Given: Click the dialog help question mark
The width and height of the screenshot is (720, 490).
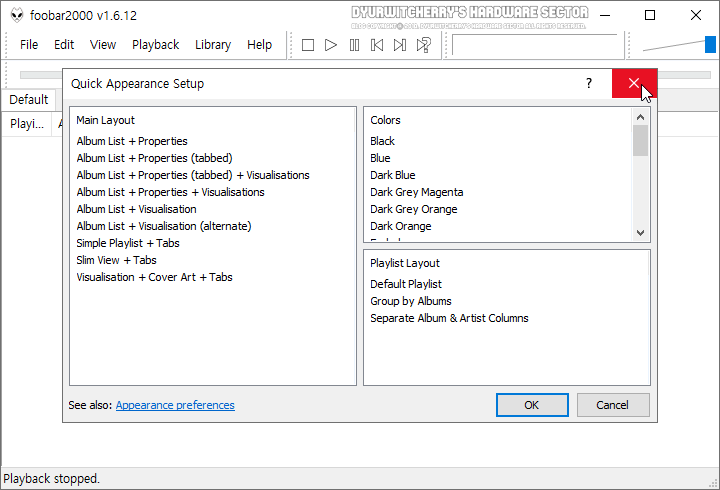Looking at the screenshot, I should (x=589, y=83).
